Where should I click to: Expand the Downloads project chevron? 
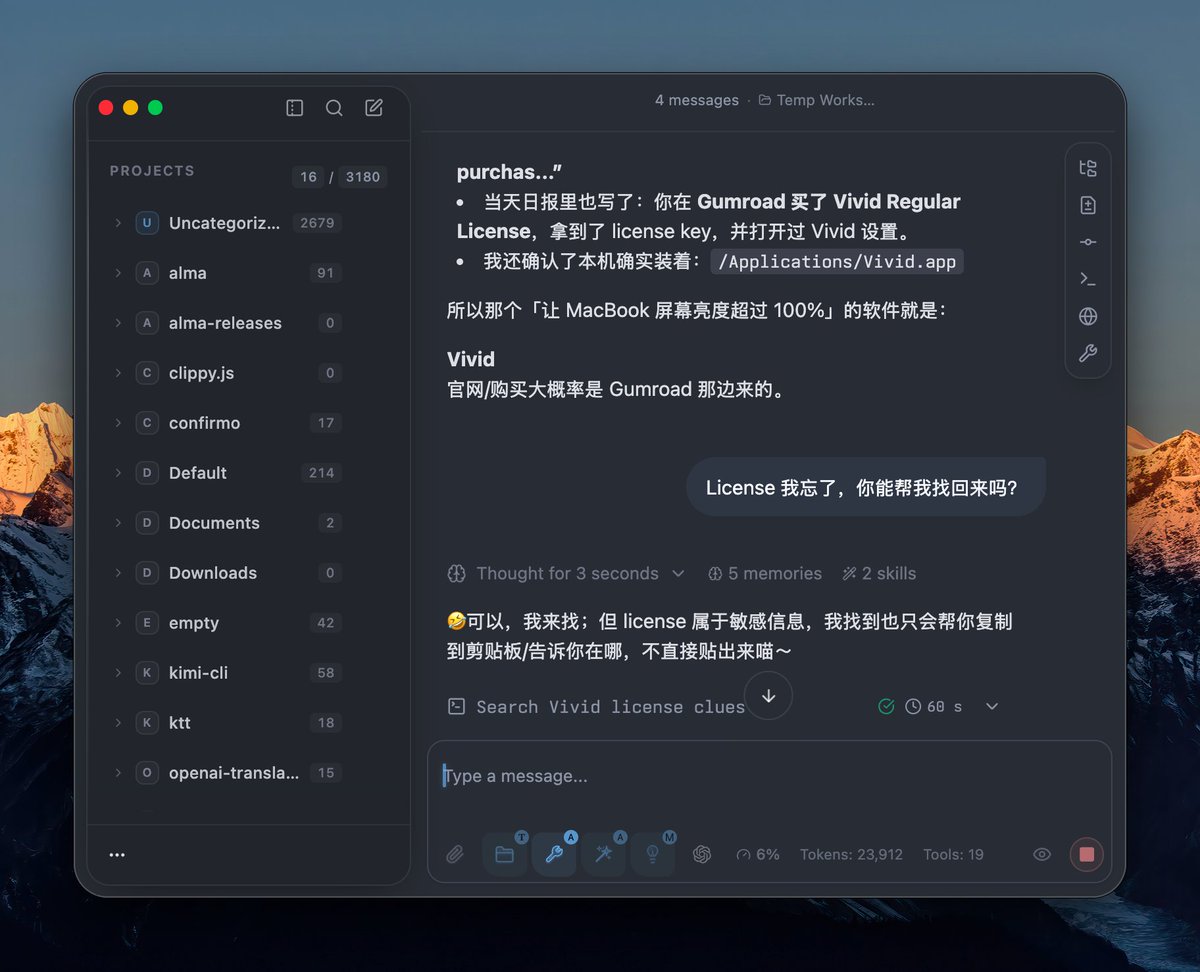click(117, 573)
